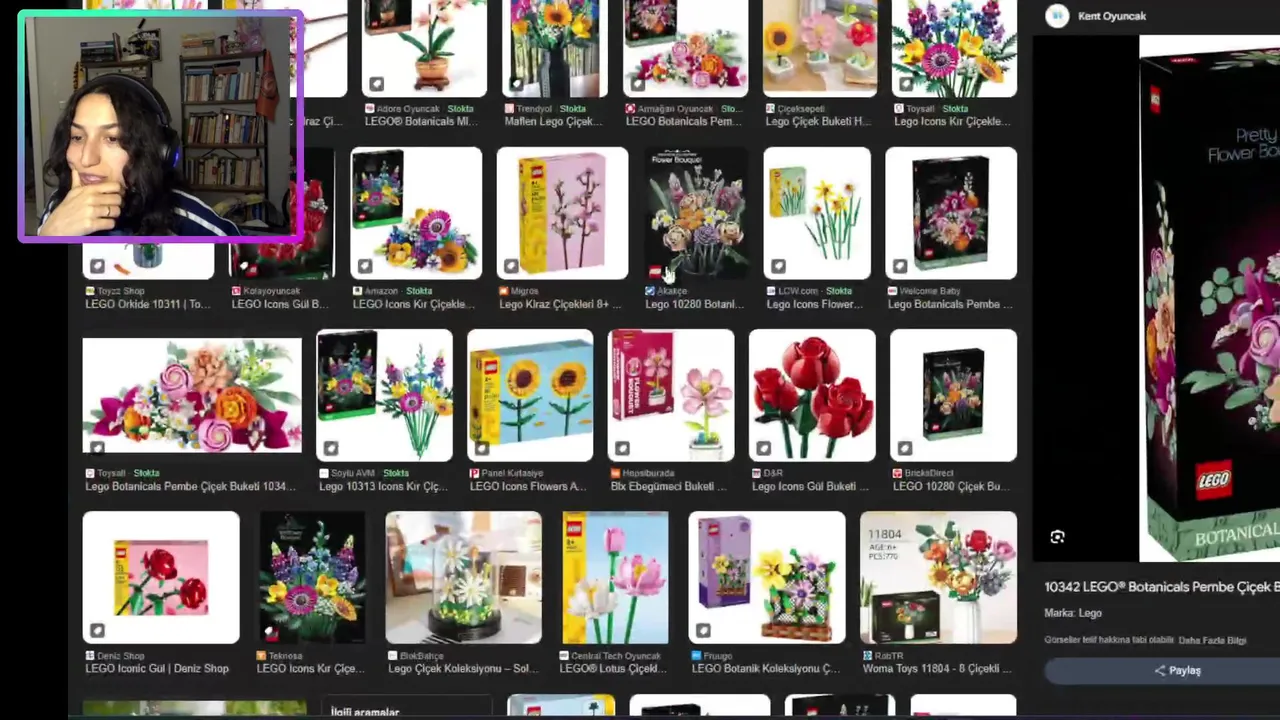Click product tag icon on D&R roses thumbnail
Screen dimensions: 1280x720
pos(764,448)
